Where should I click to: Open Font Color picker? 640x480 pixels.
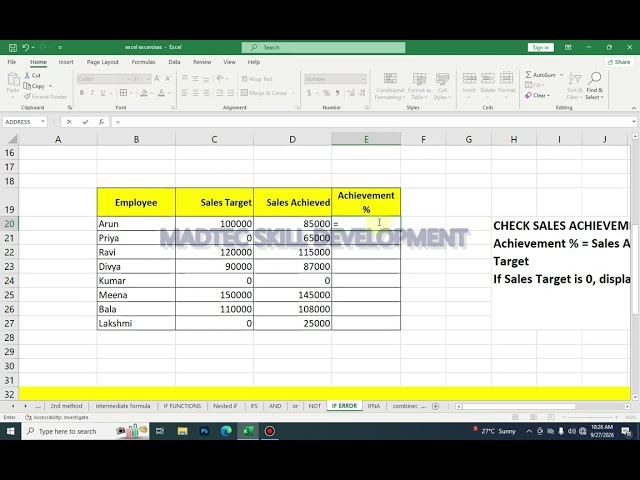[x=162, y=93]
